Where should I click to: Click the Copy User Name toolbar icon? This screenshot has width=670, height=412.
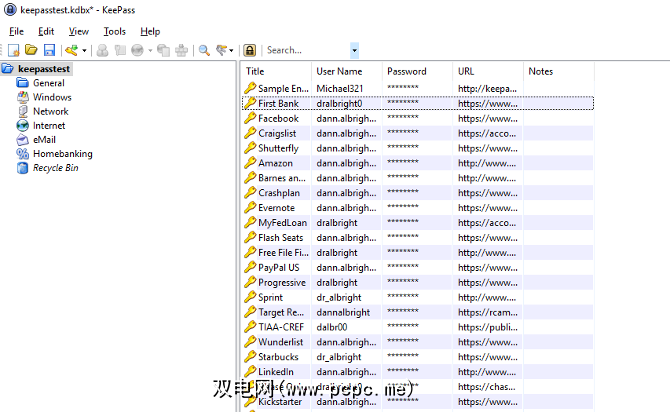pos(102,50)
